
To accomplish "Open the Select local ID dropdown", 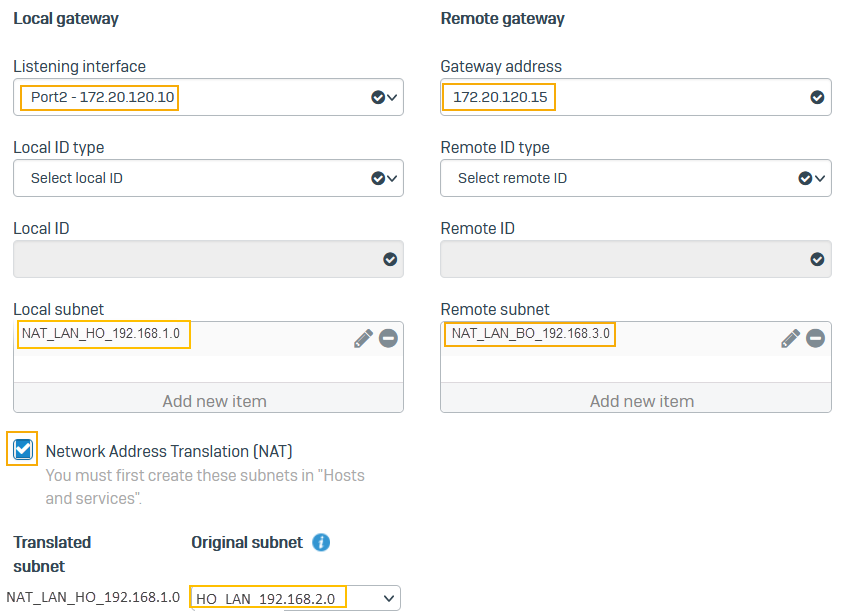I will (x=391, y=178).
